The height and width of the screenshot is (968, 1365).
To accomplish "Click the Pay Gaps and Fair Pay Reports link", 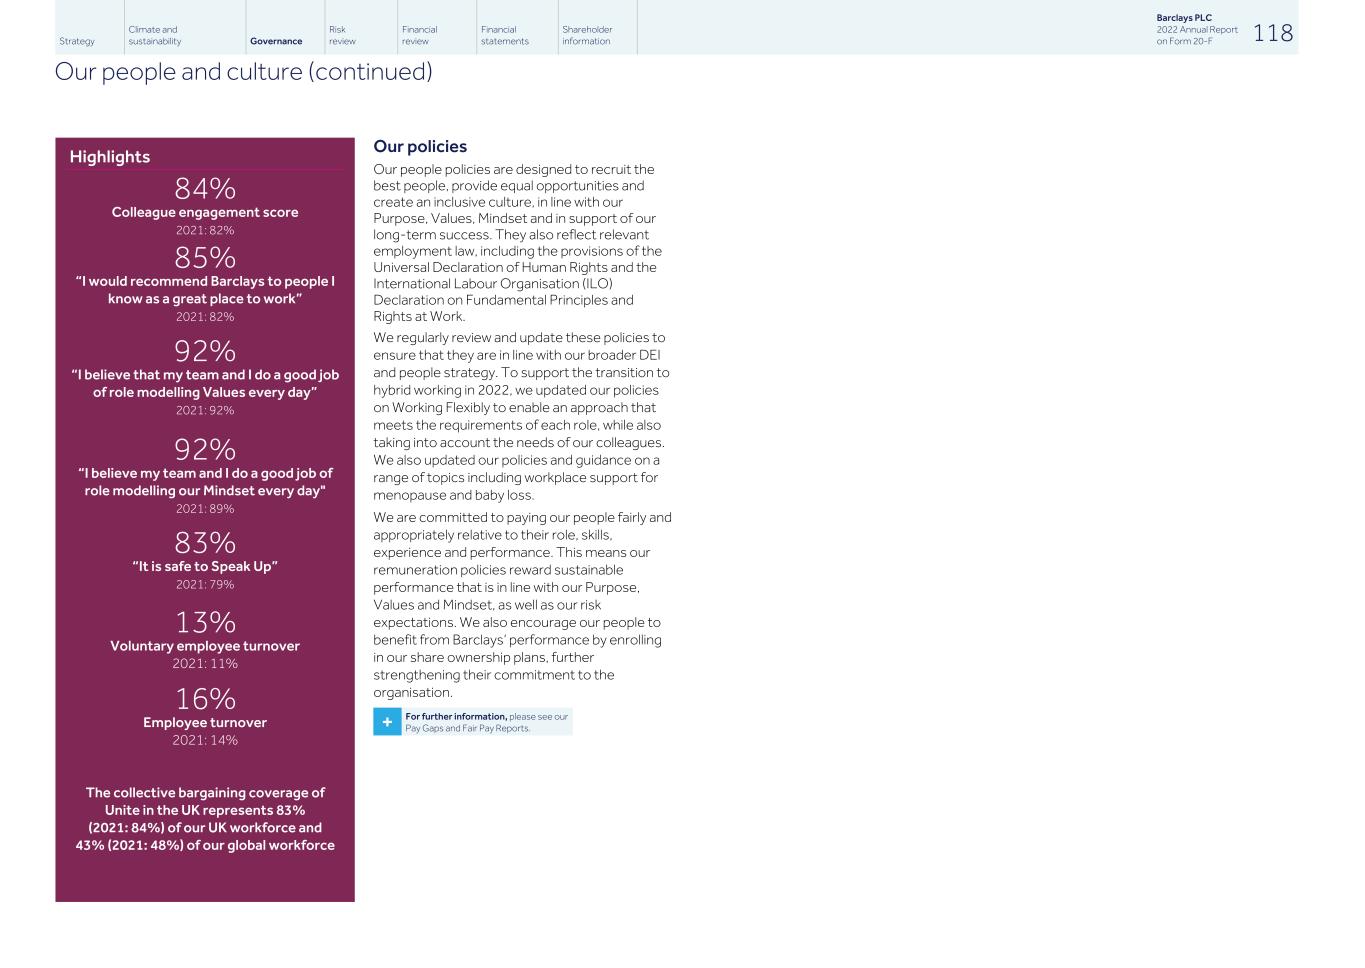I will (467, 728).
